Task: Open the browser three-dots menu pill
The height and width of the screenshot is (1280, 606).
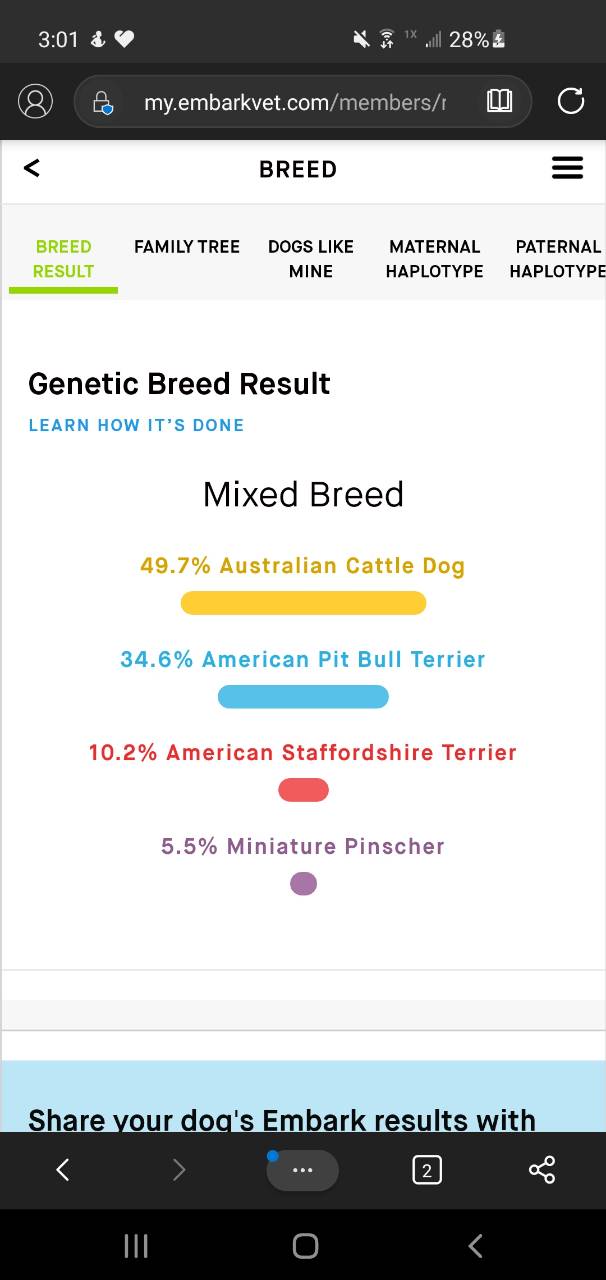Action: pyautogui.click(x=302, y=1170)
